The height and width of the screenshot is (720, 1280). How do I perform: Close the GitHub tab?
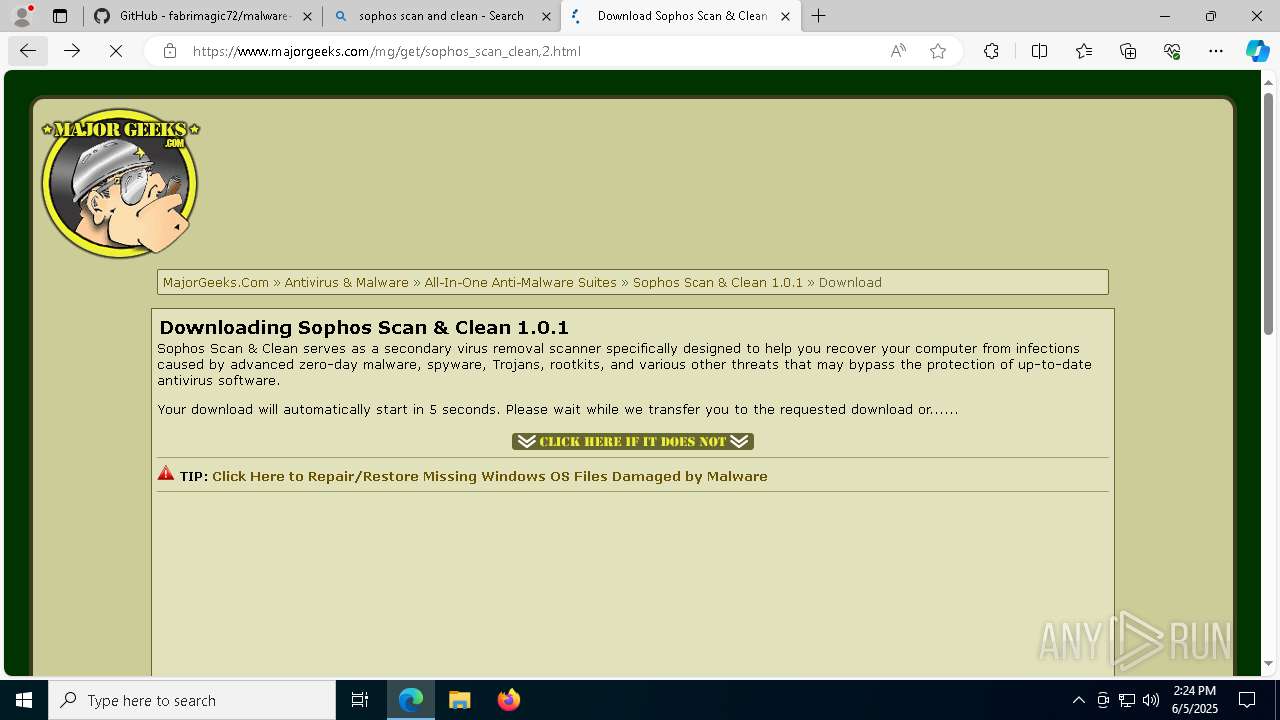tap(307, 16)
